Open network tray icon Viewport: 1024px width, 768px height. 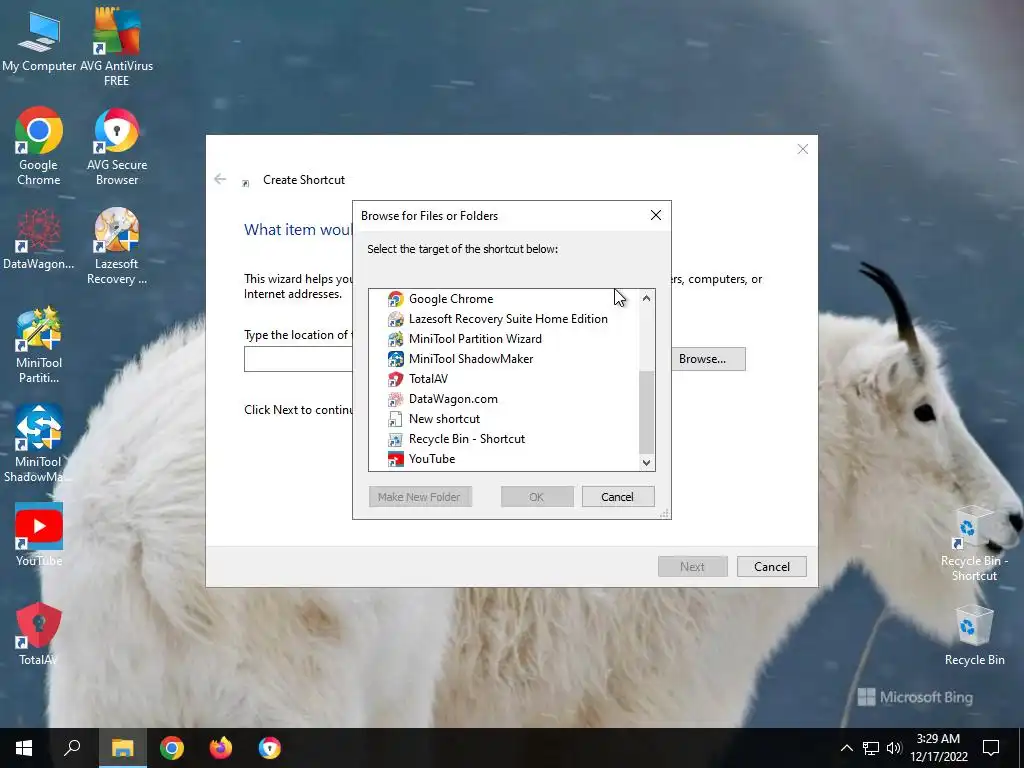click(x=871, y=748)
